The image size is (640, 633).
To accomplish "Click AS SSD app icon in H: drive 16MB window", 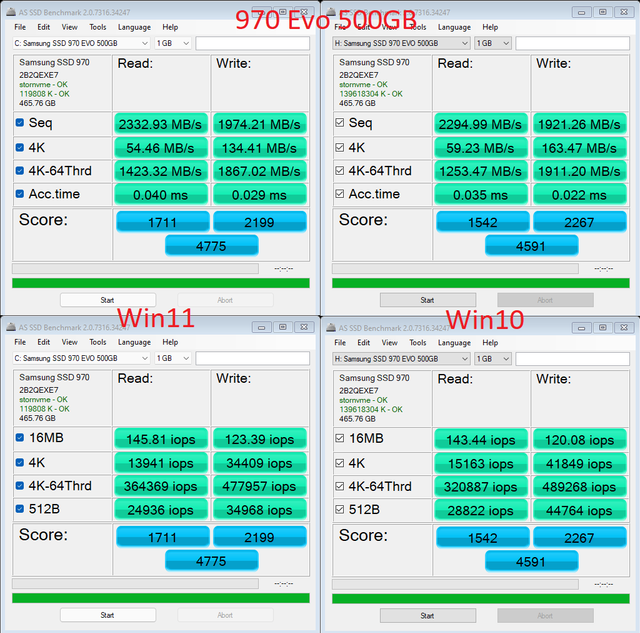I will [331, 327].
